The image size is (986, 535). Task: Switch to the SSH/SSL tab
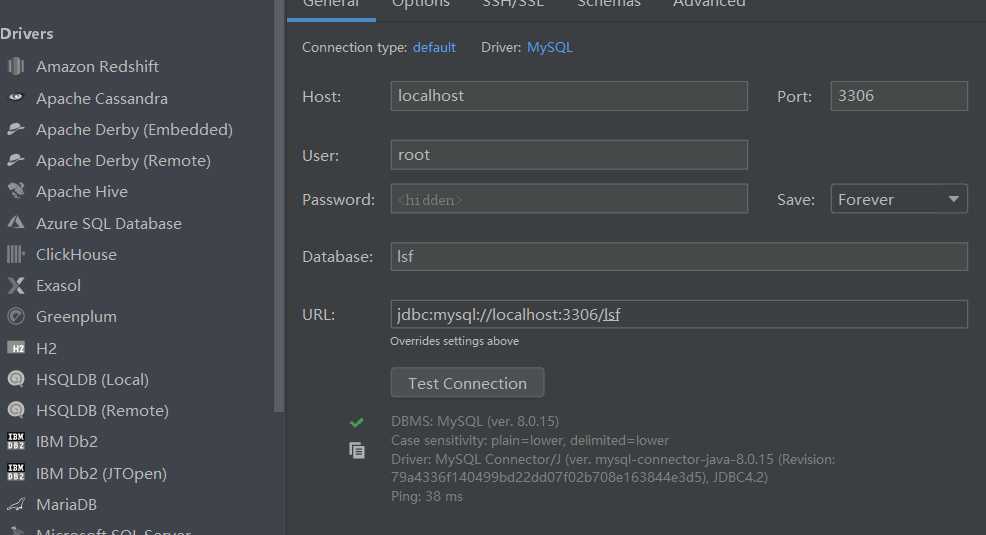(x=513, y=5)
